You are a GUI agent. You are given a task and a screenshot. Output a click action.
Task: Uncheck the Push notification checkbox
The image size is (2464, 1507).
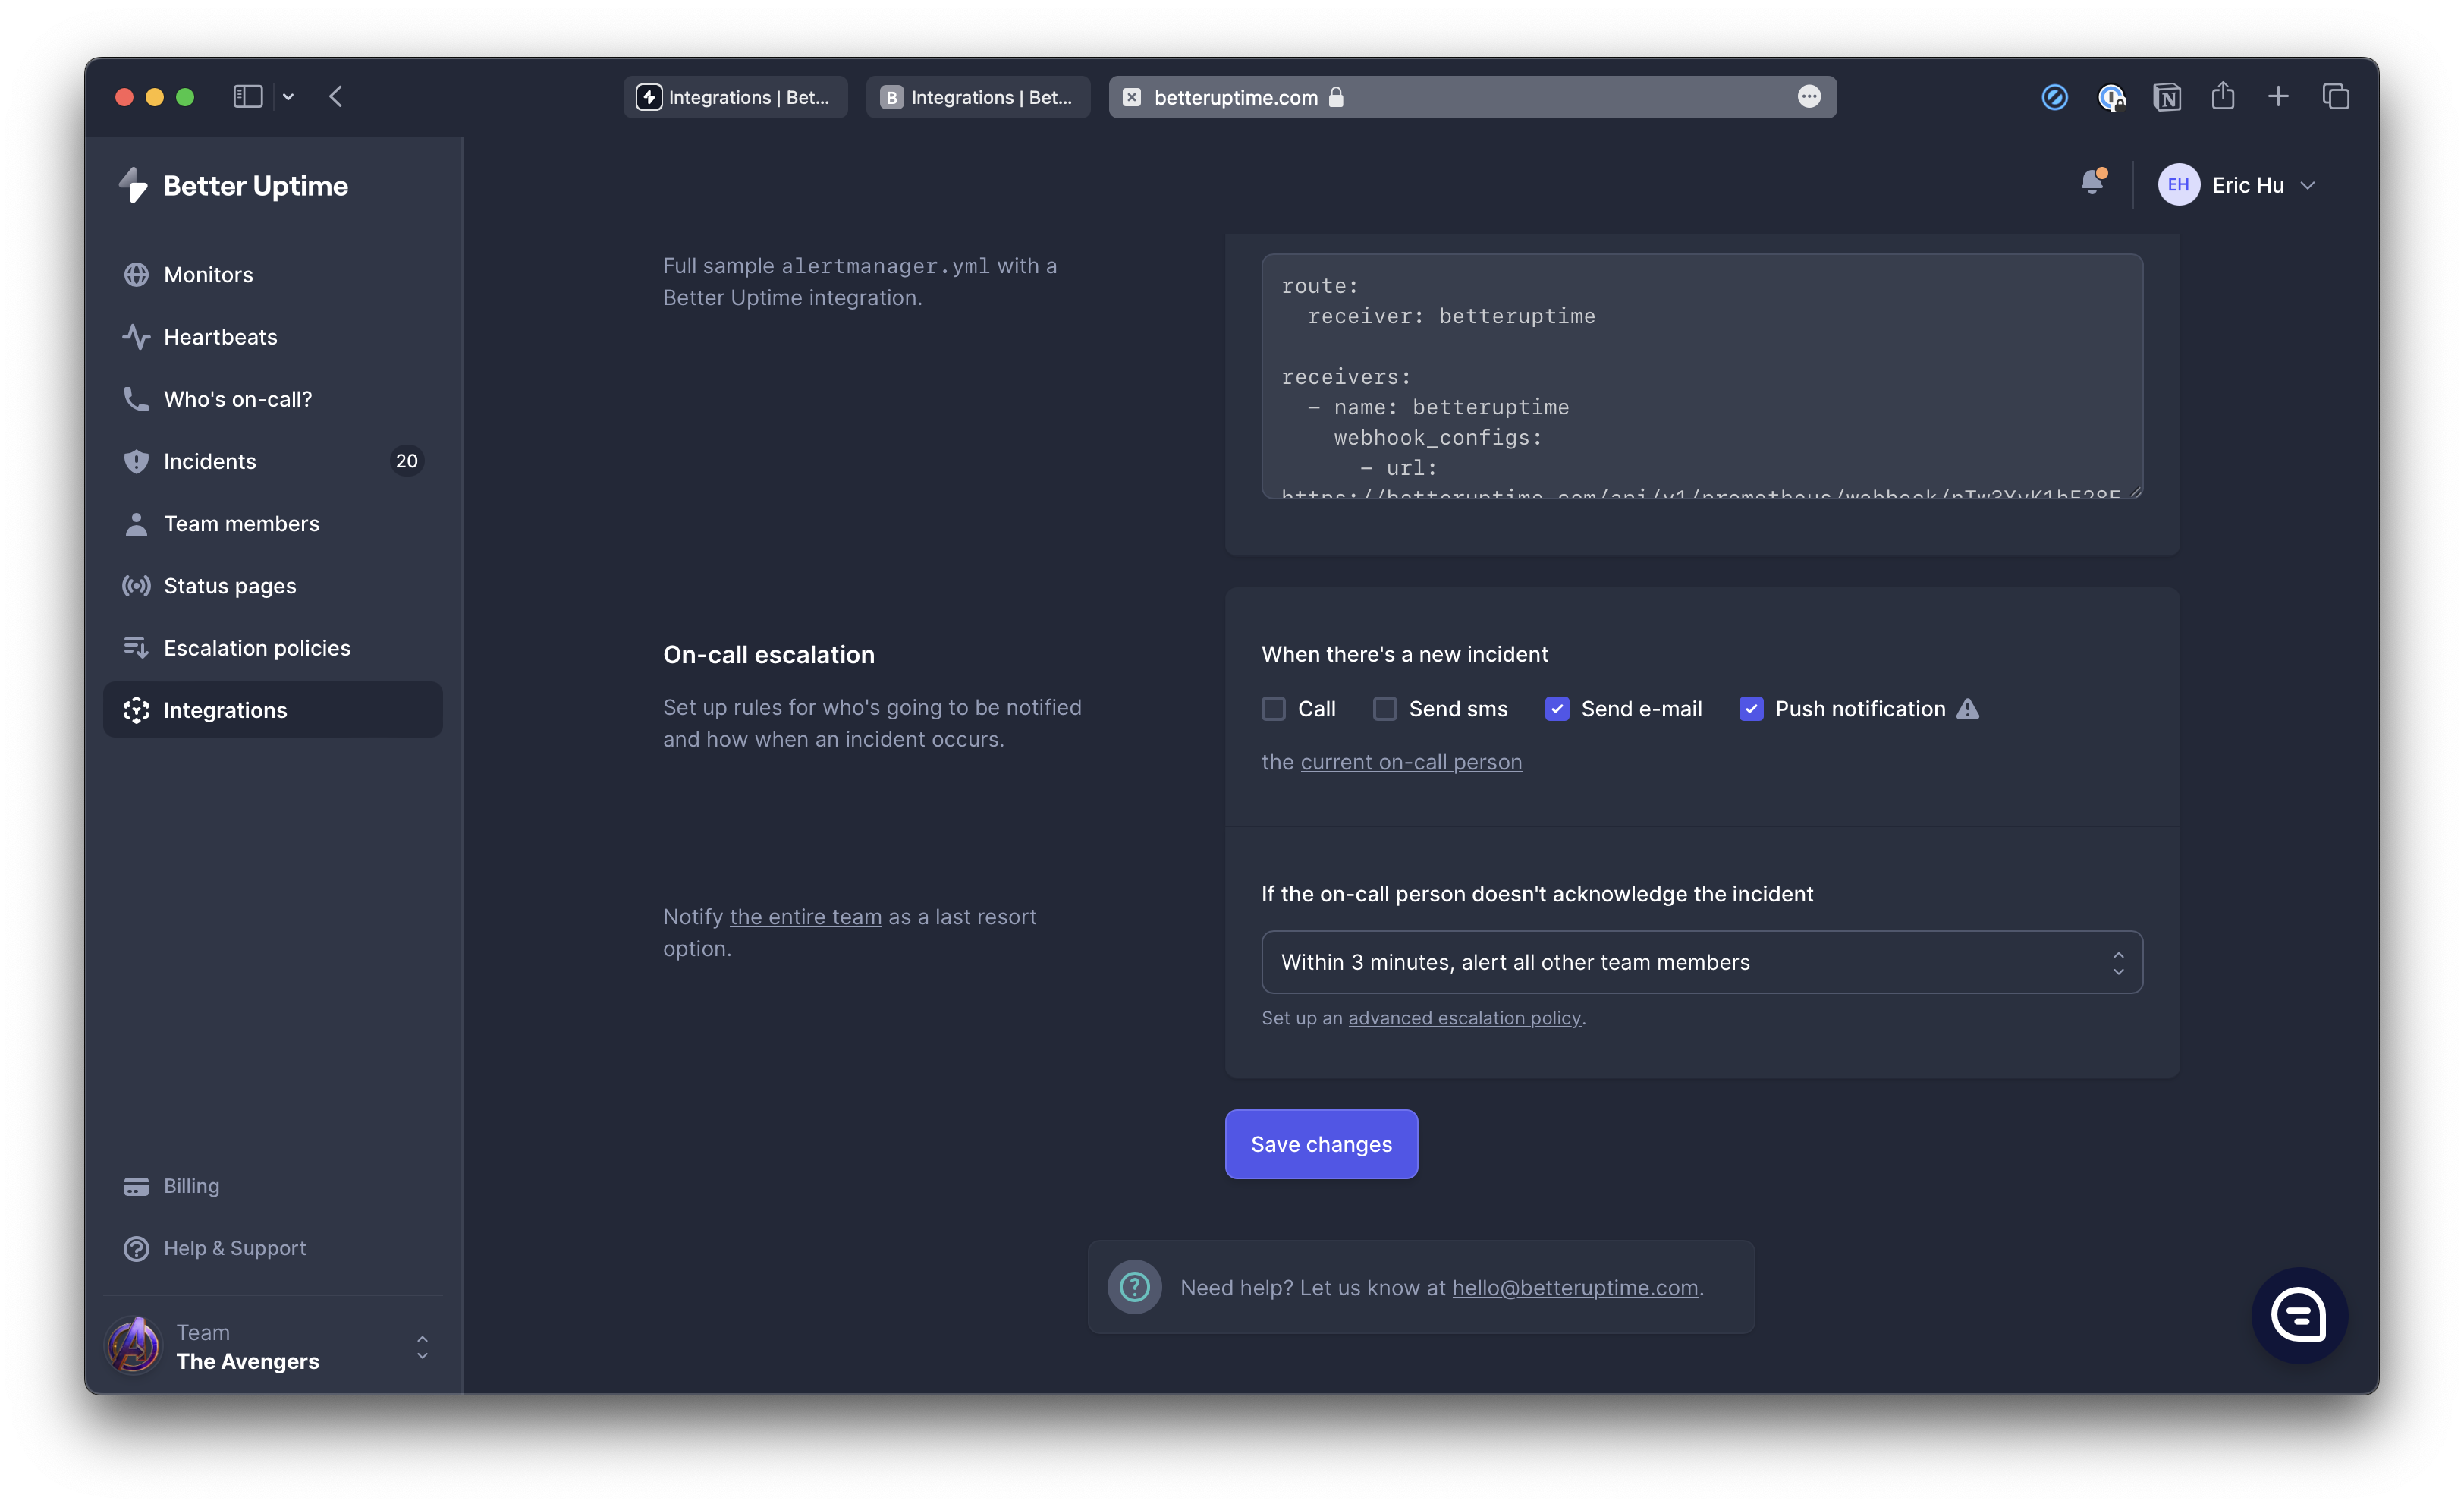(1751, 709)
